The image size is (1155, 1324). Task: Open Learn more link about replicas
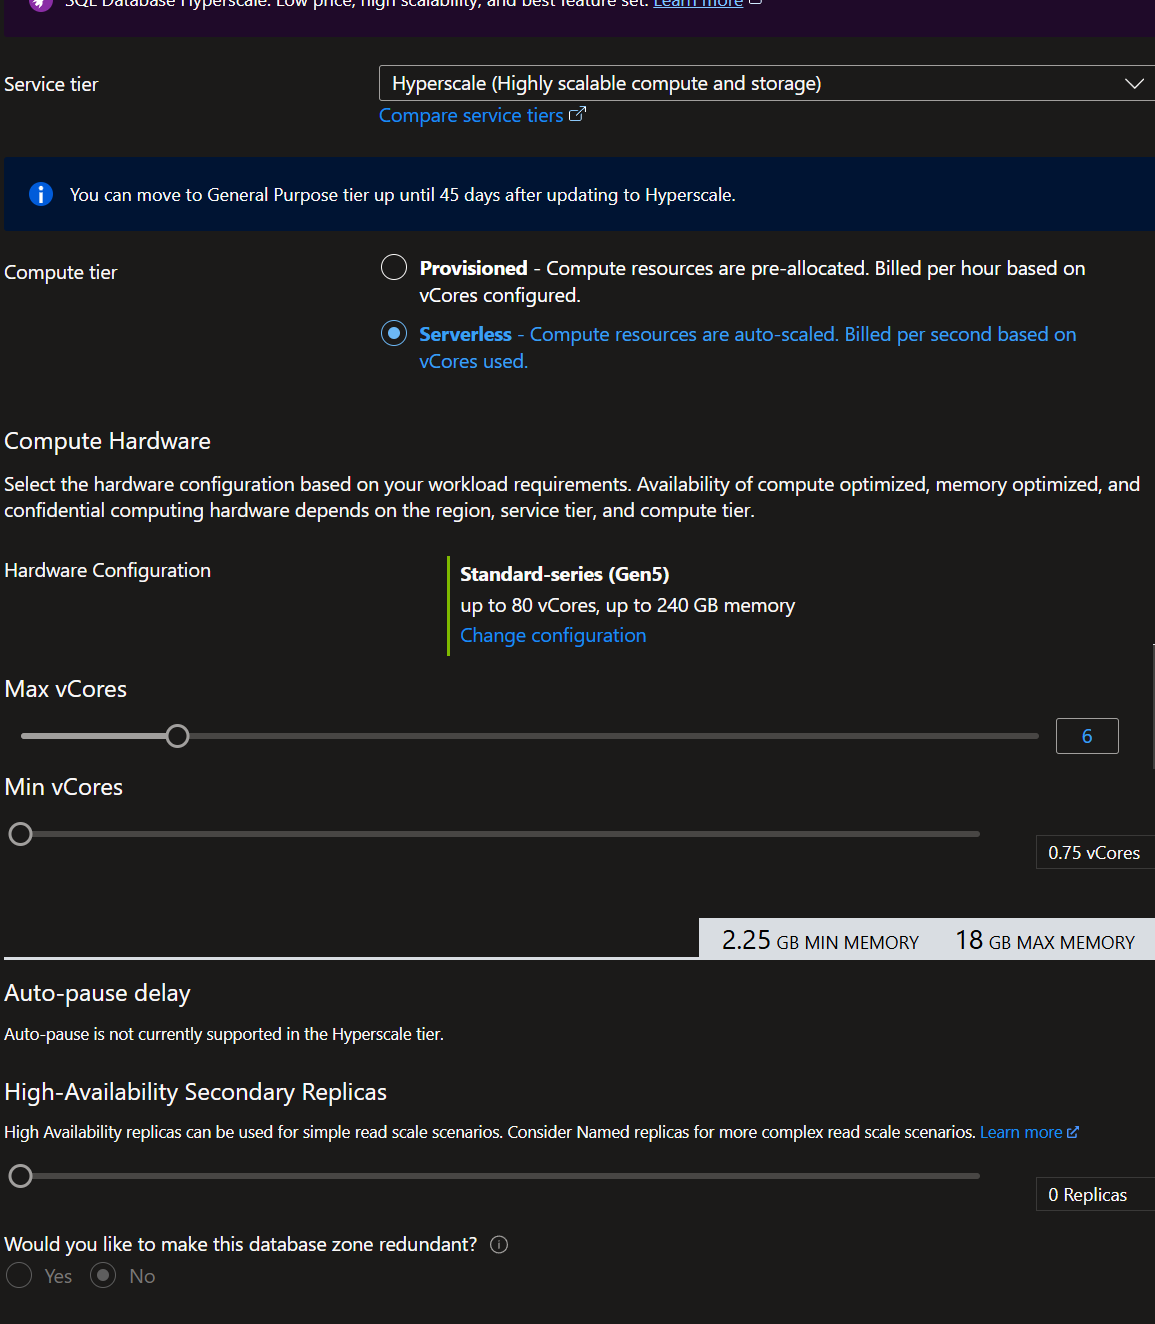coord(1021,1132)
